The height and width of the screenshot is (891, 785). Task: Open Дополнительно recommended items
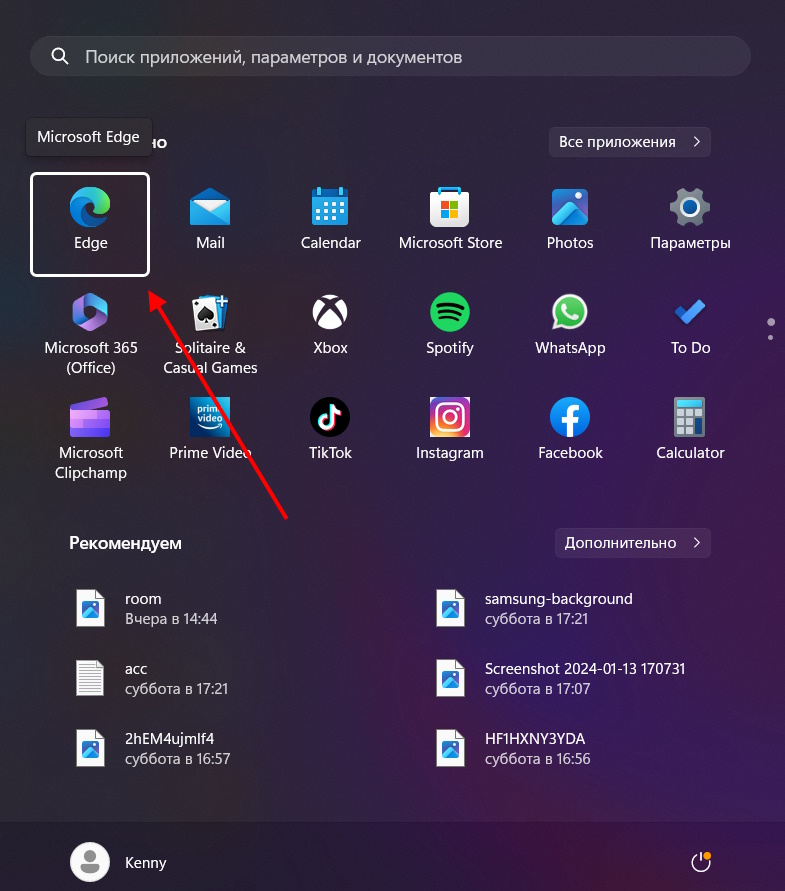632,543
